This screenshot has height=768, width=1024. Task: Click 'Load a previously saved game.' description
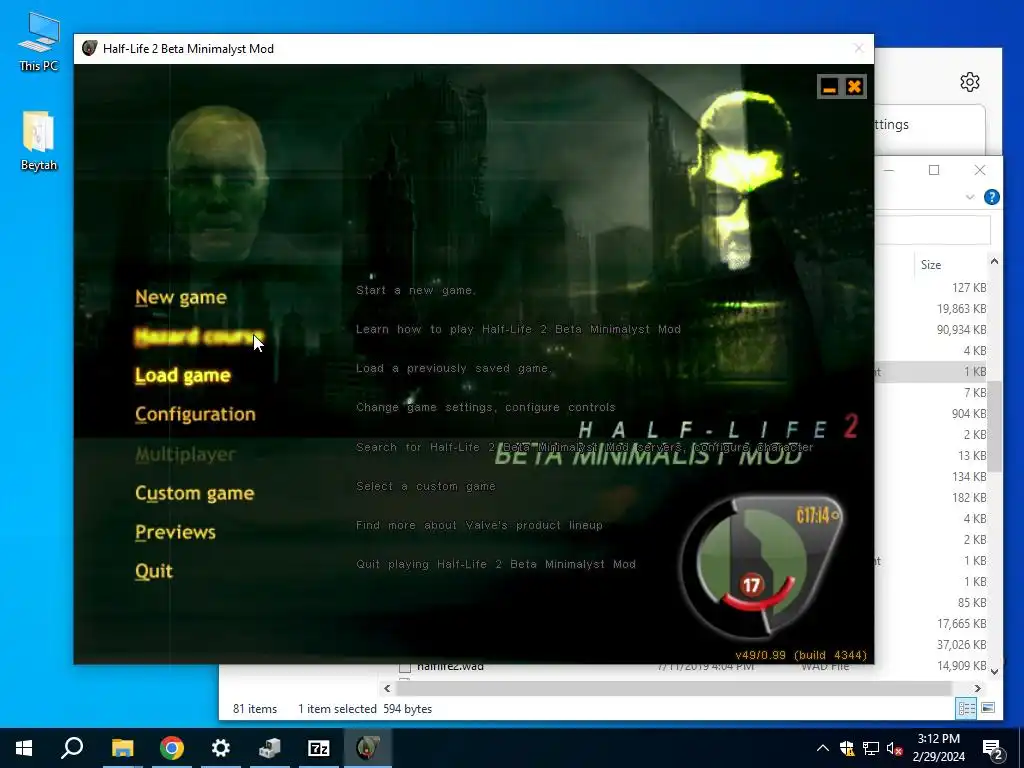click(x=454, y=368)
